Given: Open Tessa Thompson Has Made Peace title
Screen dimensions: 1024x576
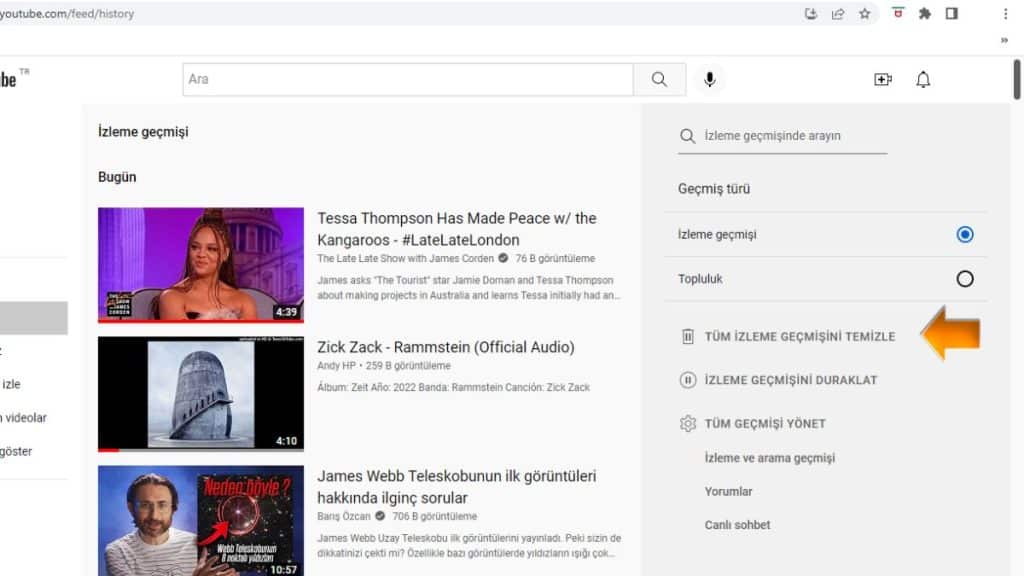Looking at the screenshot, I should click(x=456, y=229).
